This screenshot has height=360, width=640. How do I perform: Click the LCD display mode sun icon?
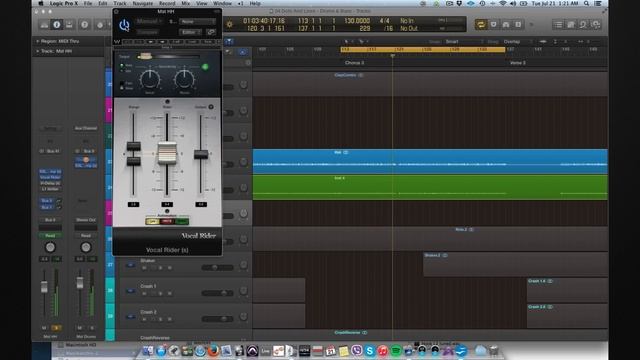(x=229, y=24)
